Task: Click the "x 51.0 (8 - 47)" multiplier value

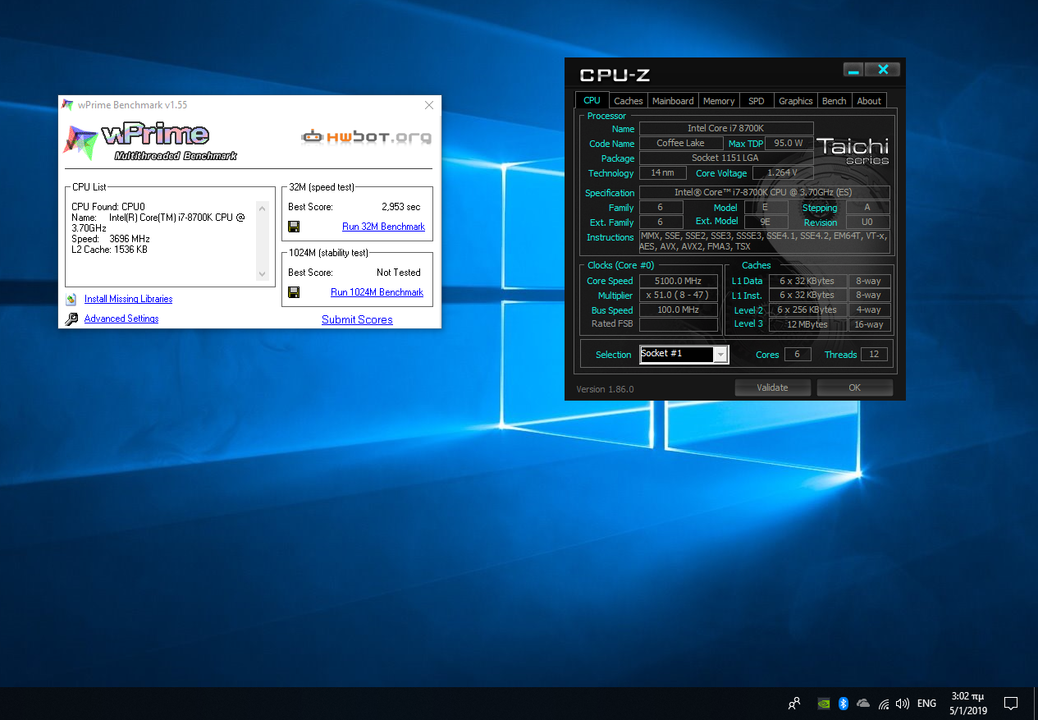Action: click(x=678, y=295)
